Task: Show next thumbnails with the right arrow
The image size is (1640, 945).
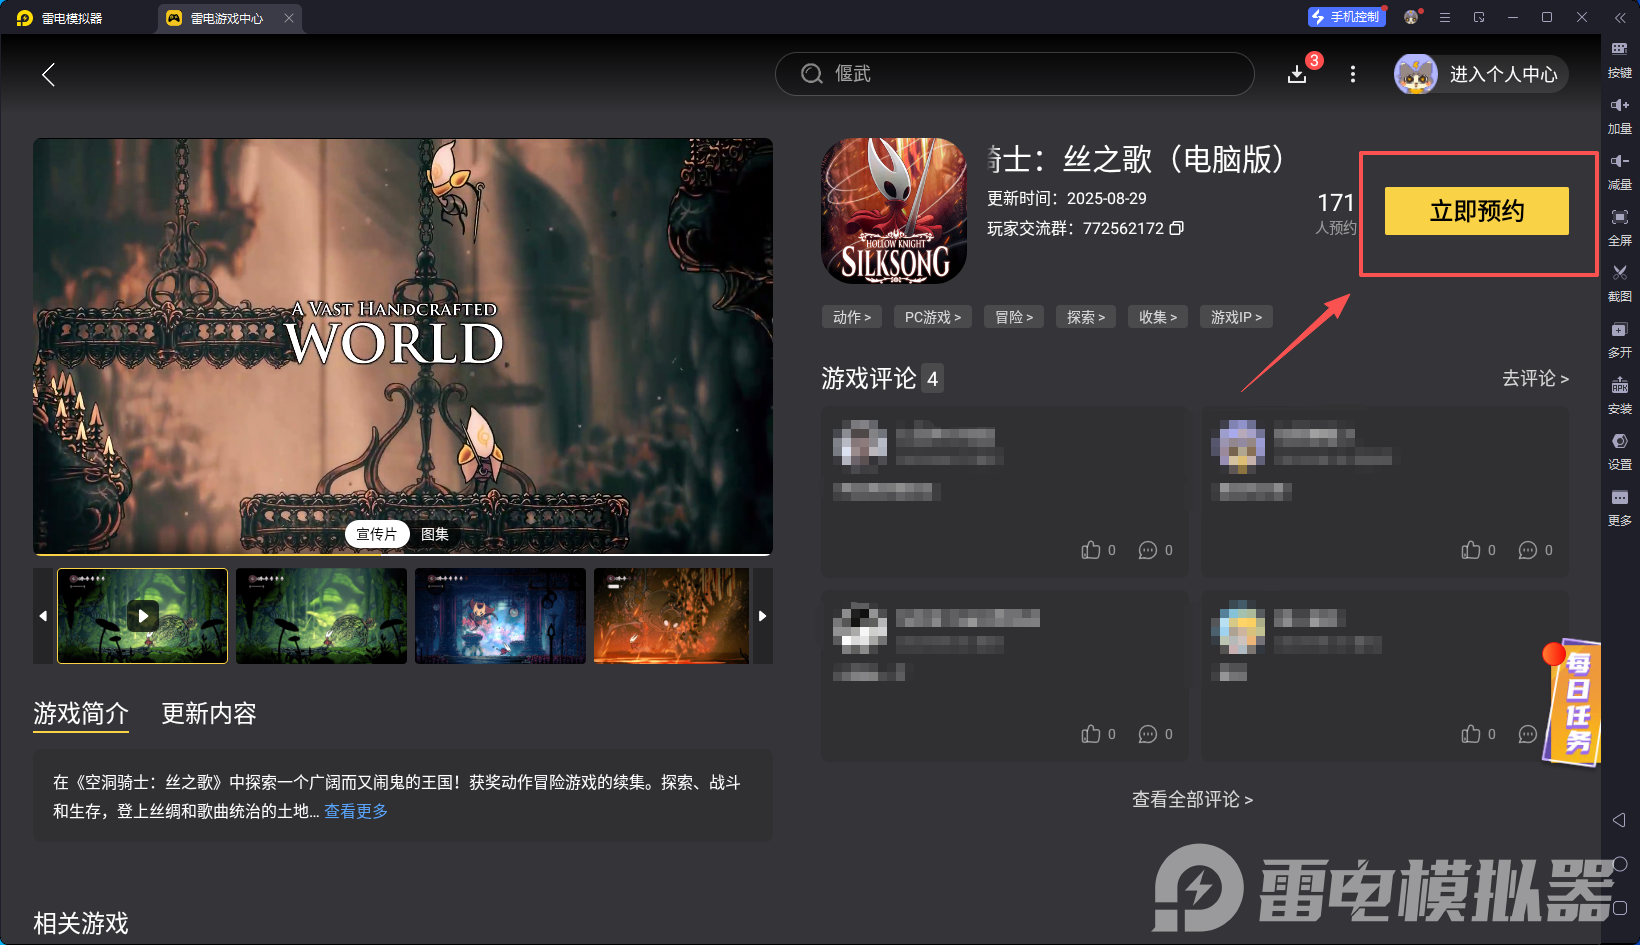Action: tap(763, 616)
